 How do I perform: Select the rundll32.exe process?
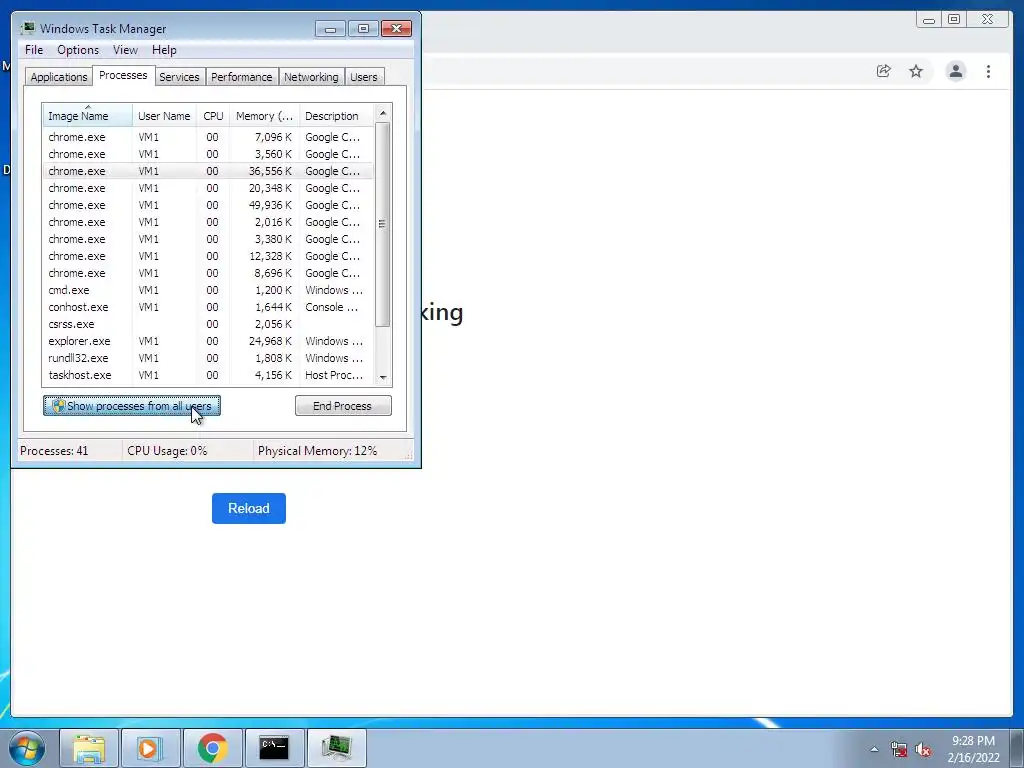[208, 358]
